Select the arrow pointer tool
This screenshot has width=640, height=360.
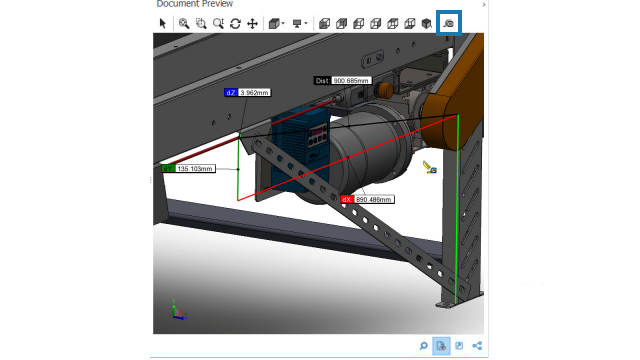pos(163,23)
